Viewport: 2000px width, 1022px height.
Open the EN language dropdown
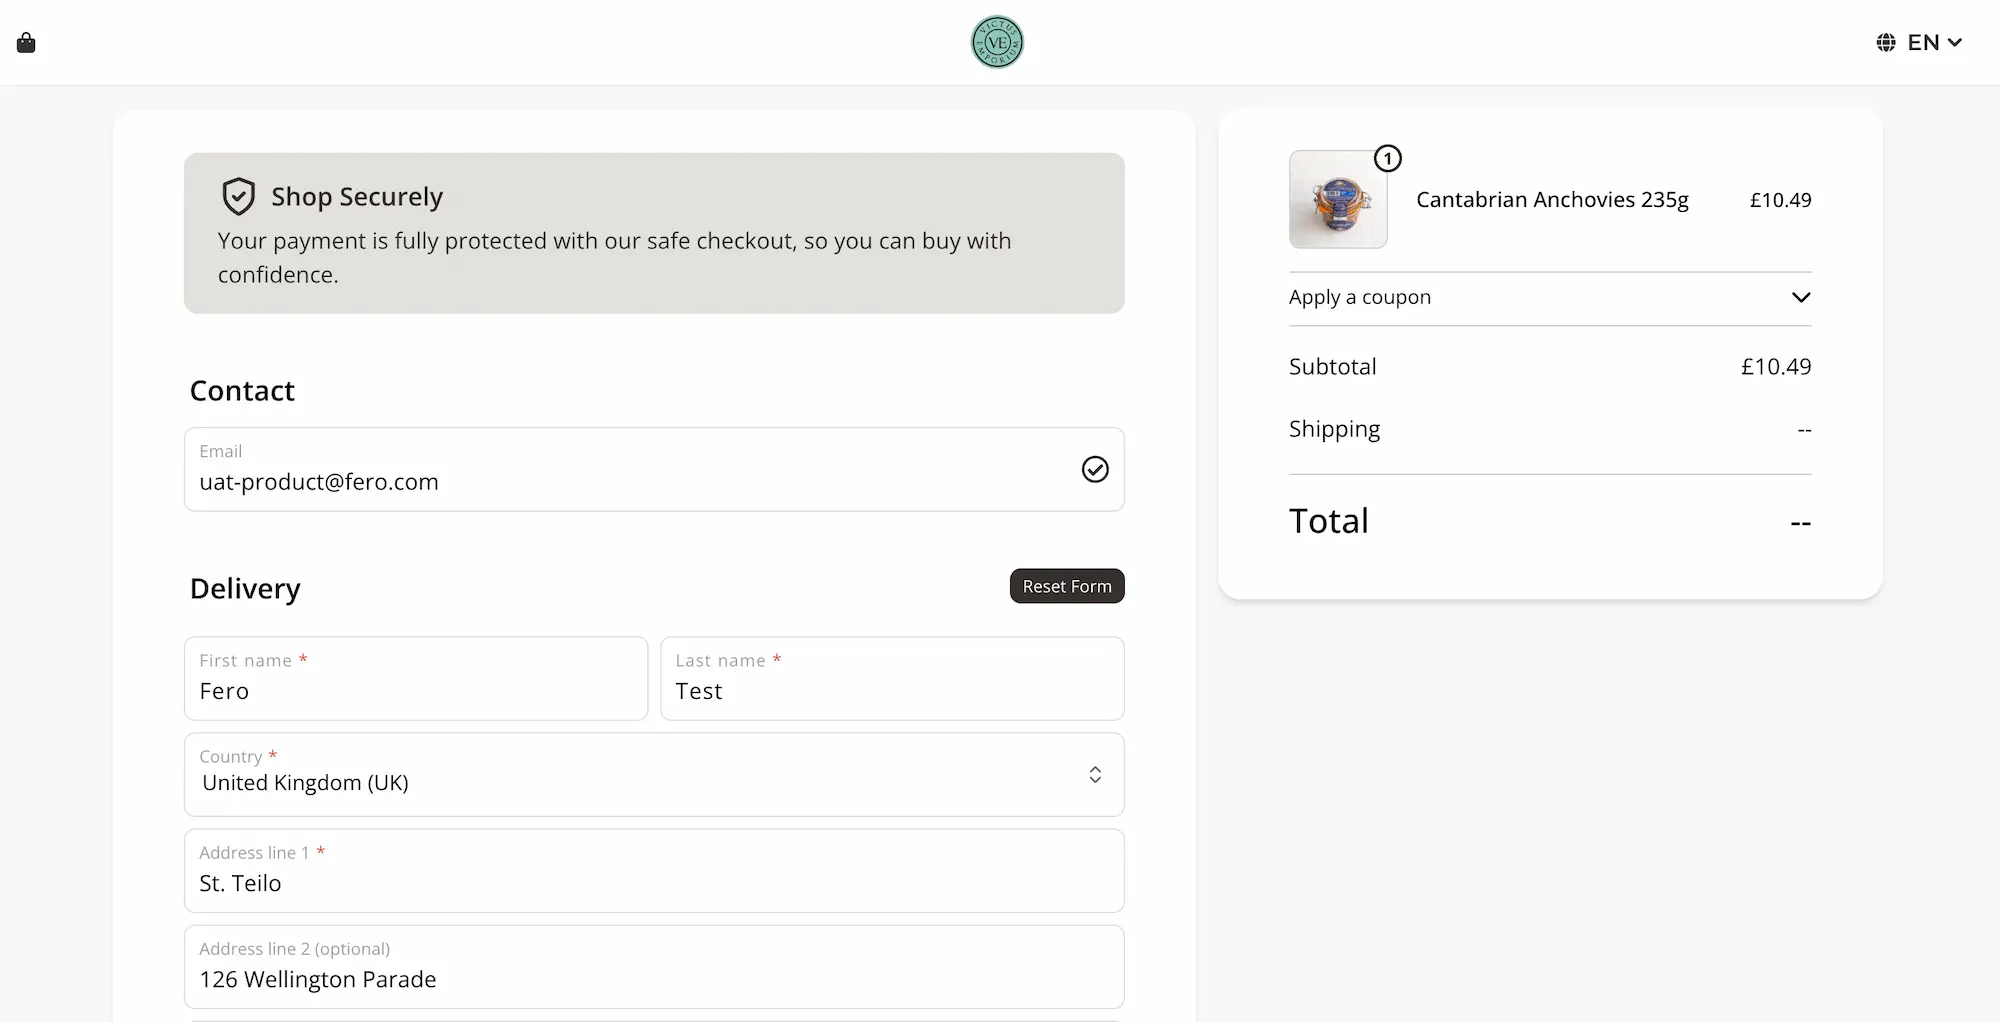(1934, 42)
